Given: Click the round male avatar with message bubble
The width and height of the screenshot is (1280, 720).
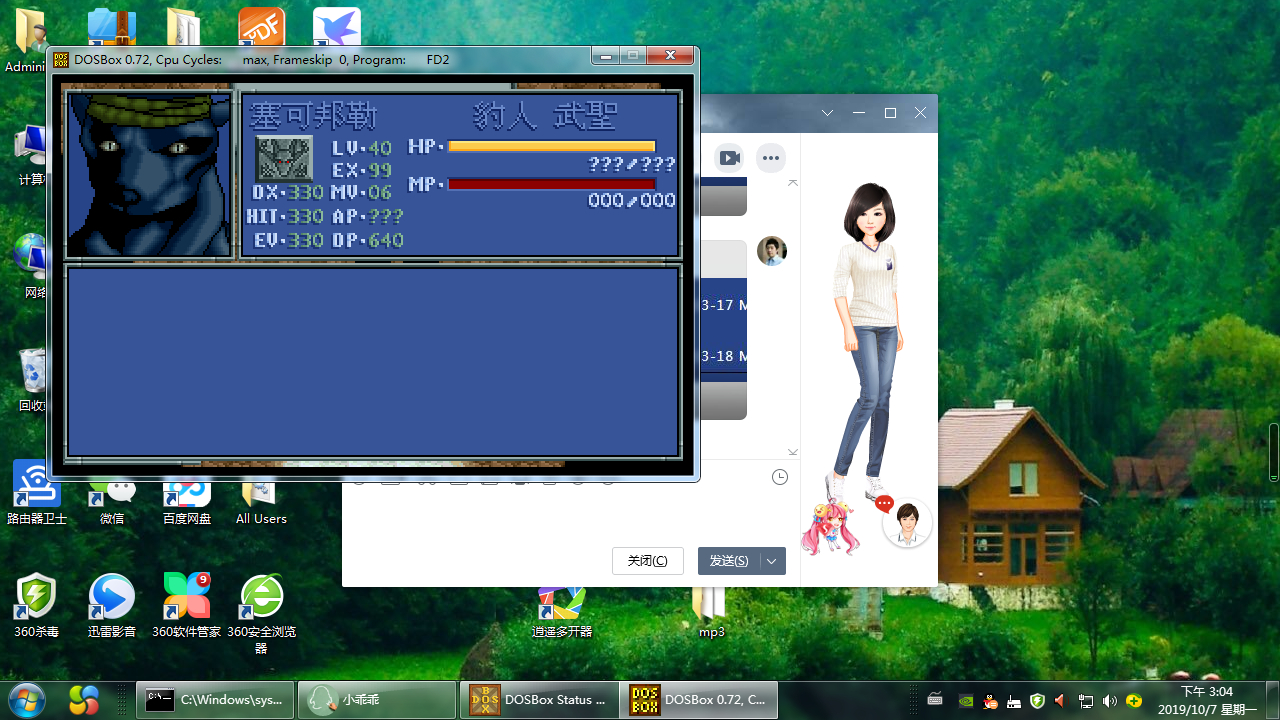Looking at the screenshot, I should click(907, 522).
